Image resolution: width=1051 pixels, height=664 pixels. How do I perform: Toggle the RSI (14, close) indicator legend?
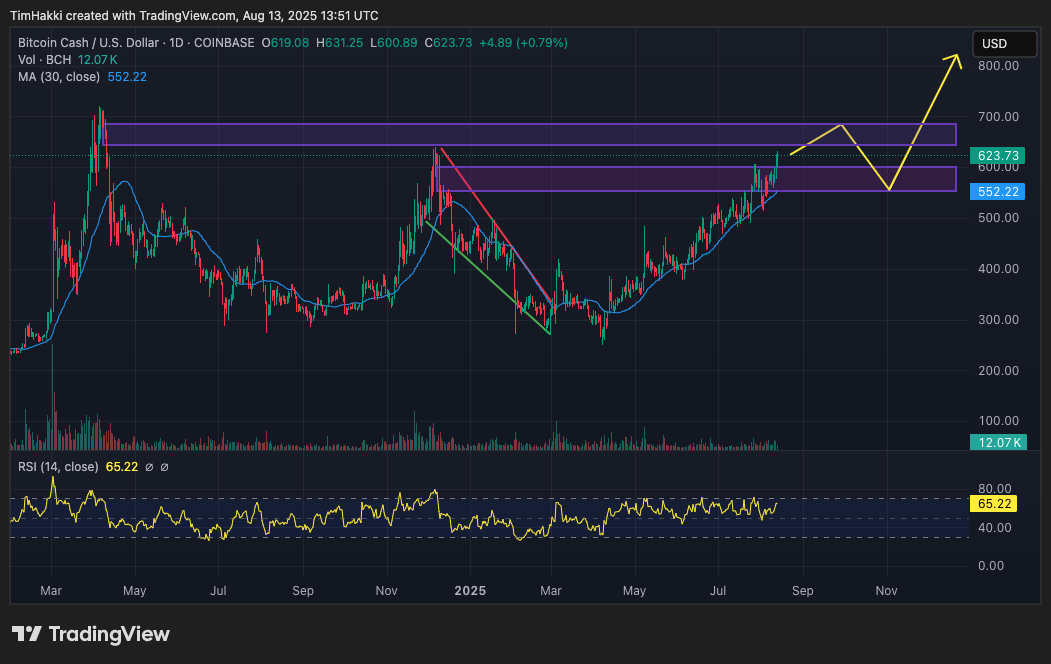[58, 467]
